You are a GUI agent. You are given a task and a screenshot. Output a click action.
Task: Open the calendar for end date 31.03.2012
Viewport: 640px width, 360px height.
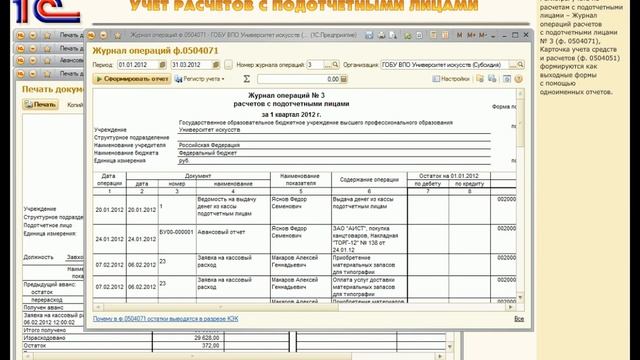(x=216, y=65)
